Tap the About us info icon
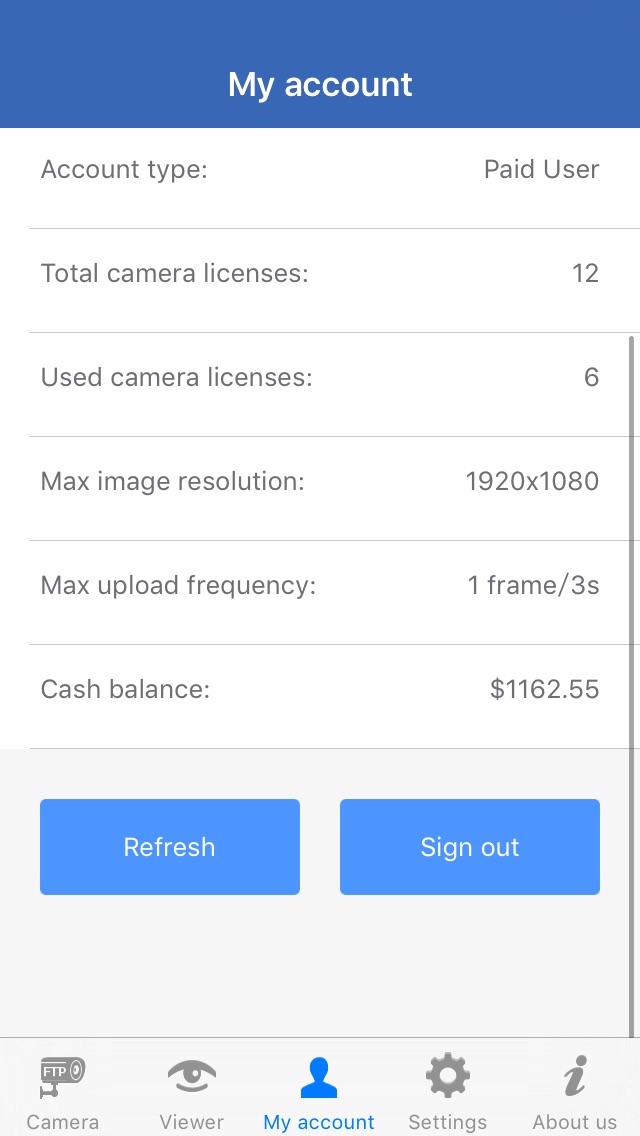This screenshot has width=640, height=1136. [574, 1077]
